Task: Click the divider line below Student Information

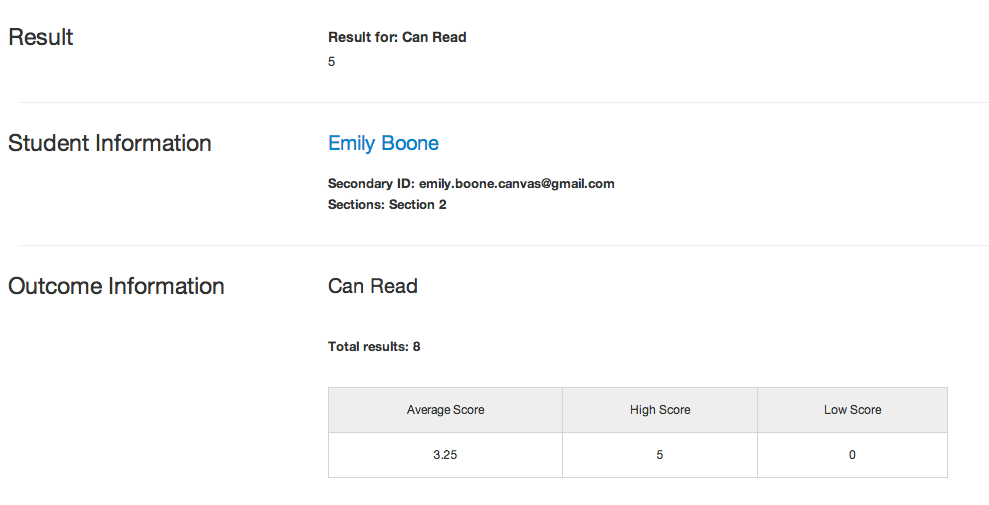Action: coord(503,245)
